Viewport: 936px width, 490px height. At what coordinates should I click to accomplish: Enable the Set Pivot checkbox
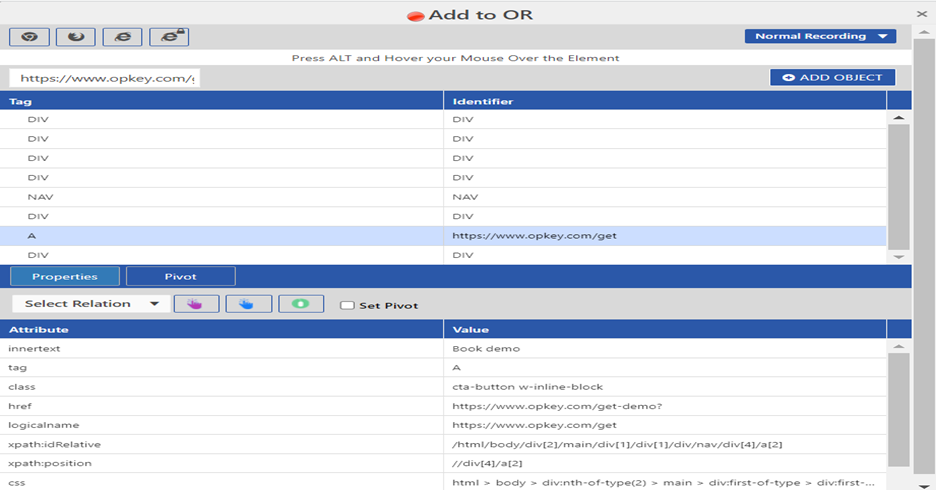point(347,305)
